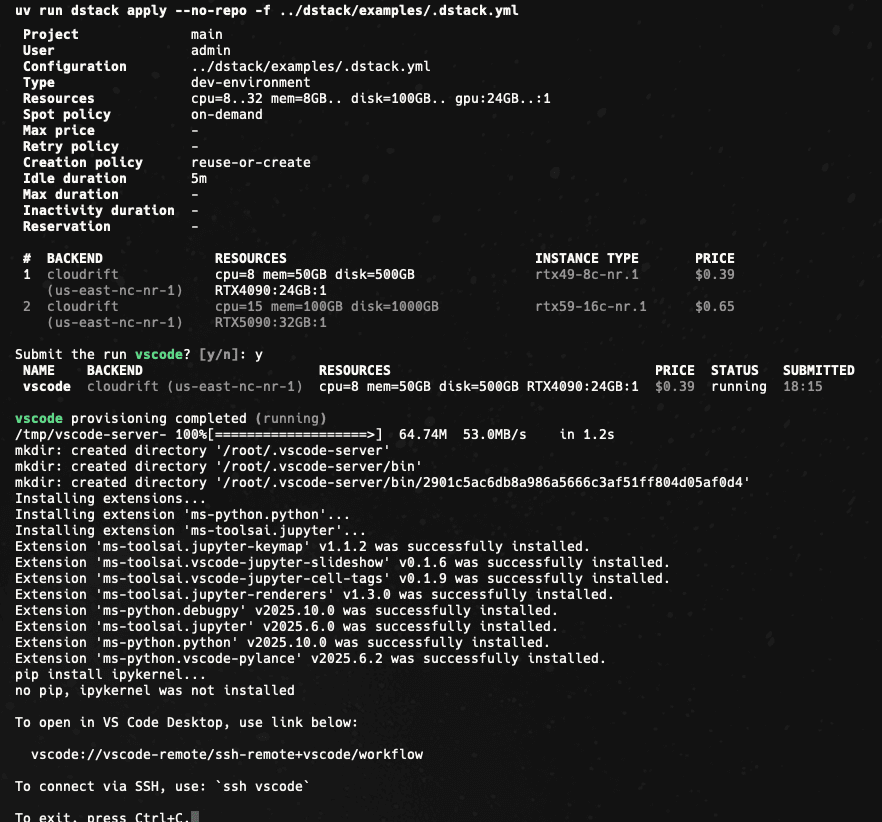Click the submitted time '18:15'
This screenshot has height=822, width=882.
(803, 387)
